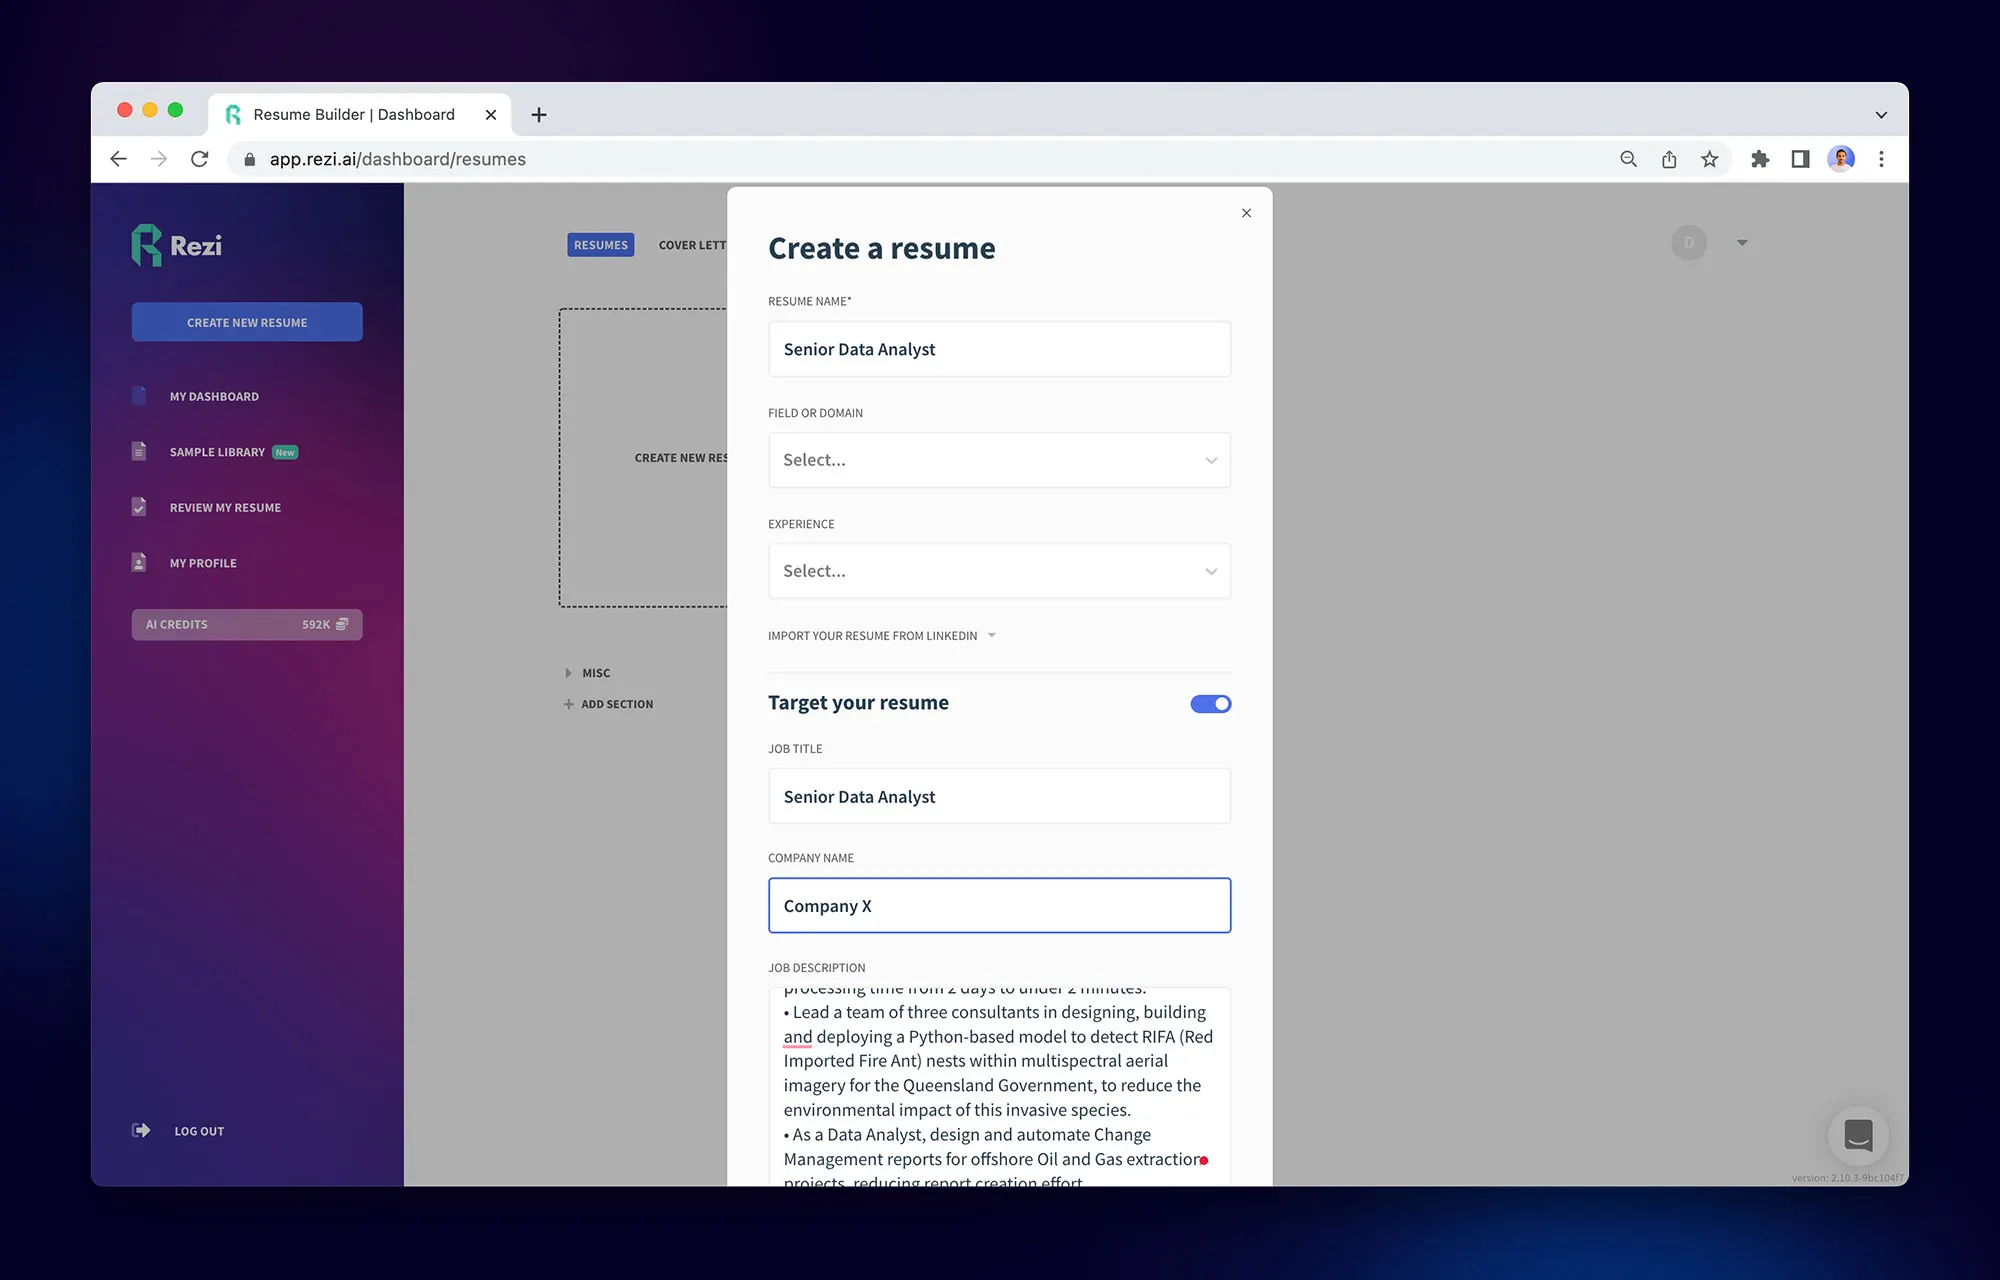
Task: Toggle Target your resume switch off
Action: pos(1210,704)
